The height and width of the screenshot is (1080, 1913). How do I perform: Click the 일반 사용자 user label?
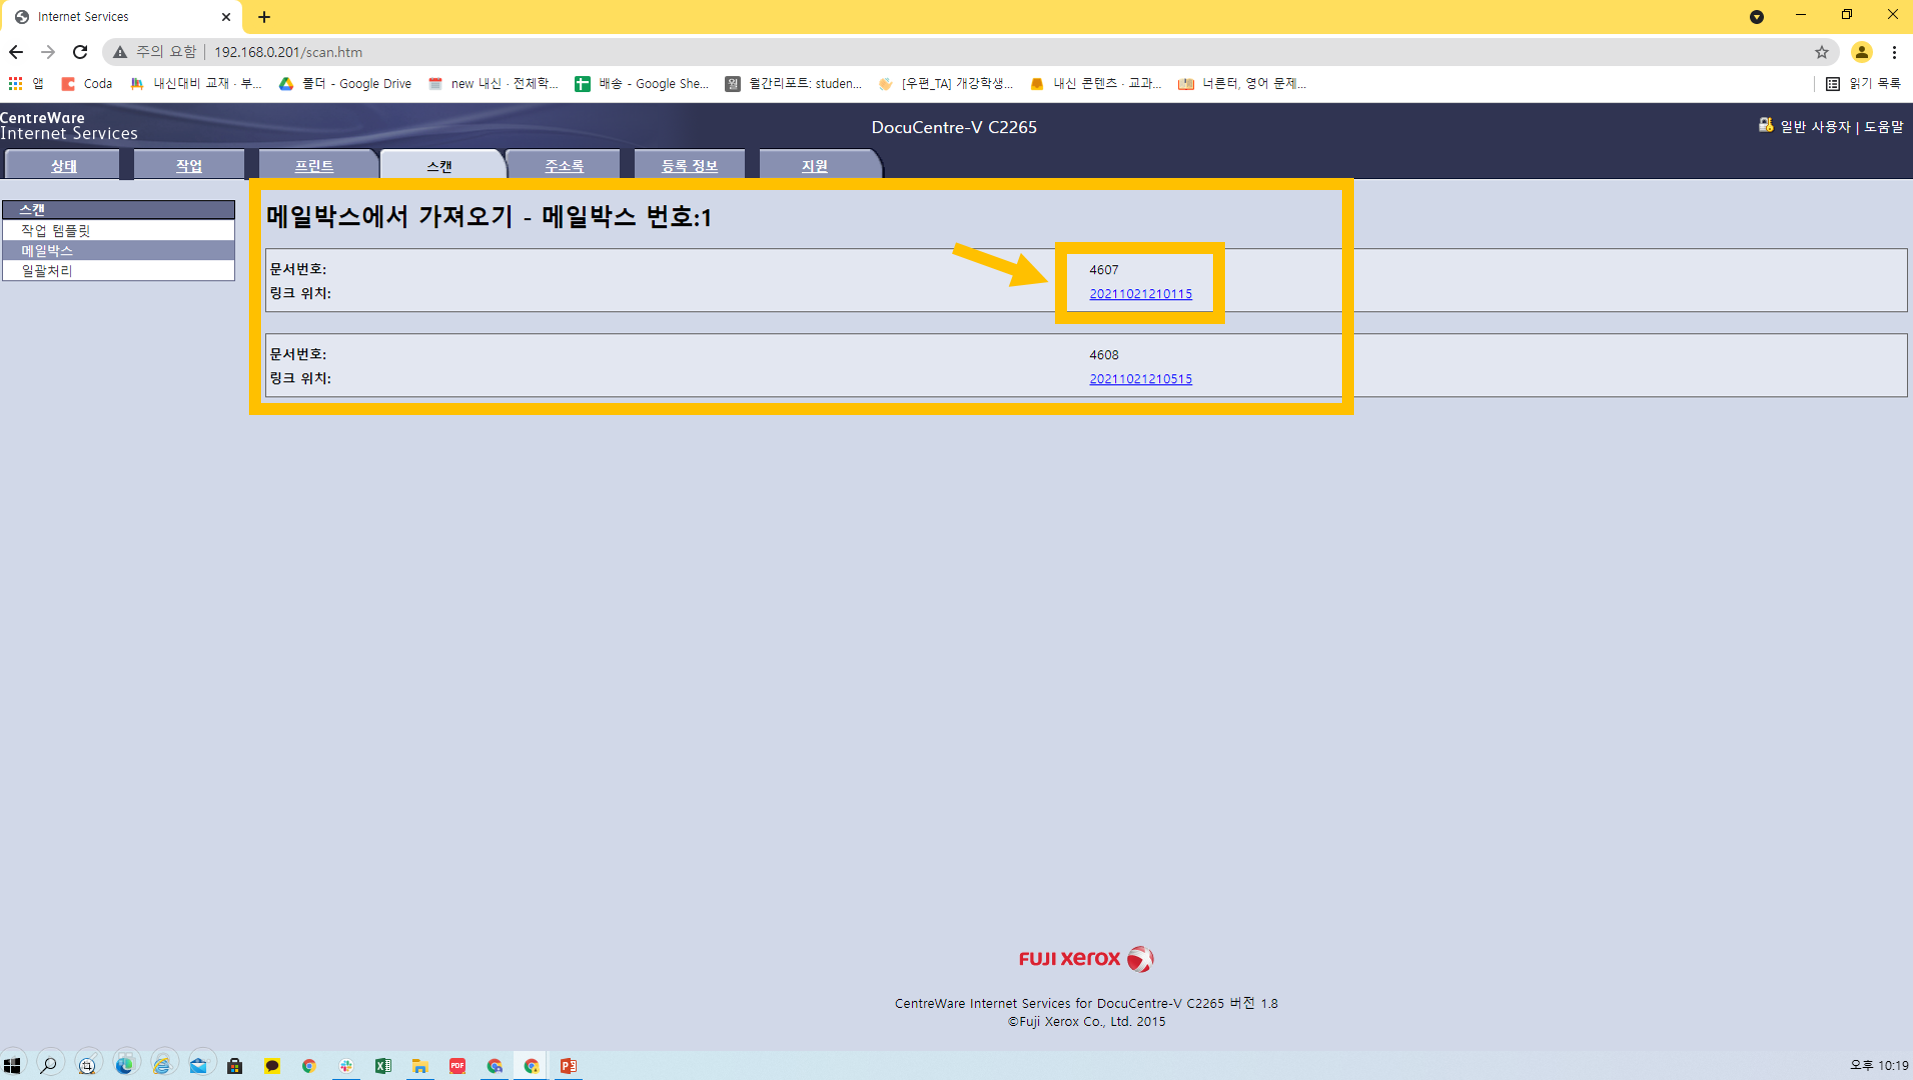pos(1815,127)
